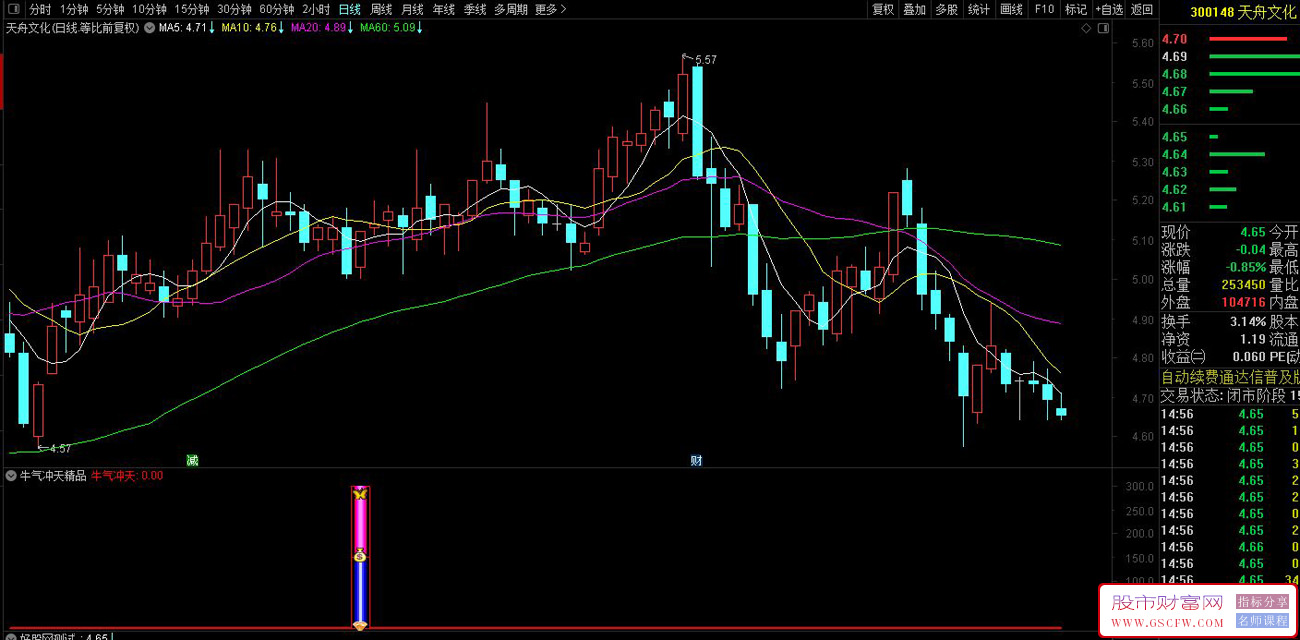
Task: Click the 返回 back button
Action: click(x=1142, y=9)
